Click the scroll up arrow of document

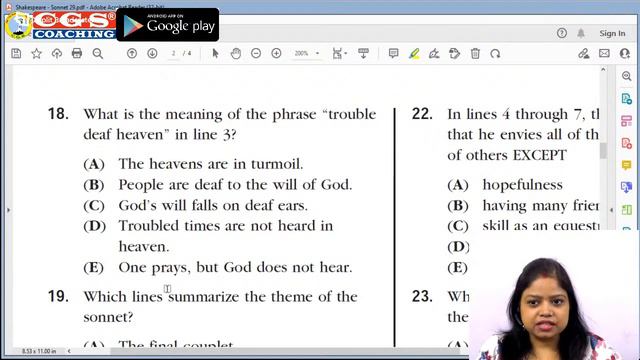pos(603,70)
